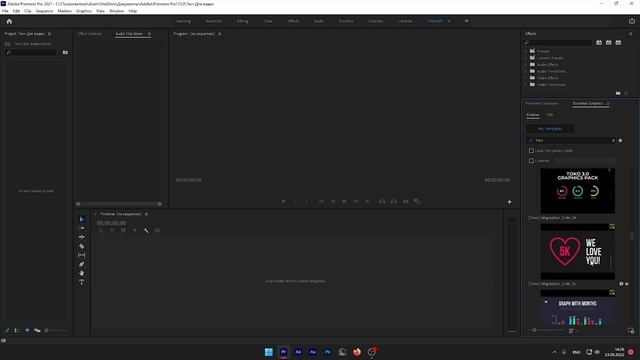
Task: Open Libraries dropdown in Essential Graphics
Action: pyautogui.click(x=584, y=161)
